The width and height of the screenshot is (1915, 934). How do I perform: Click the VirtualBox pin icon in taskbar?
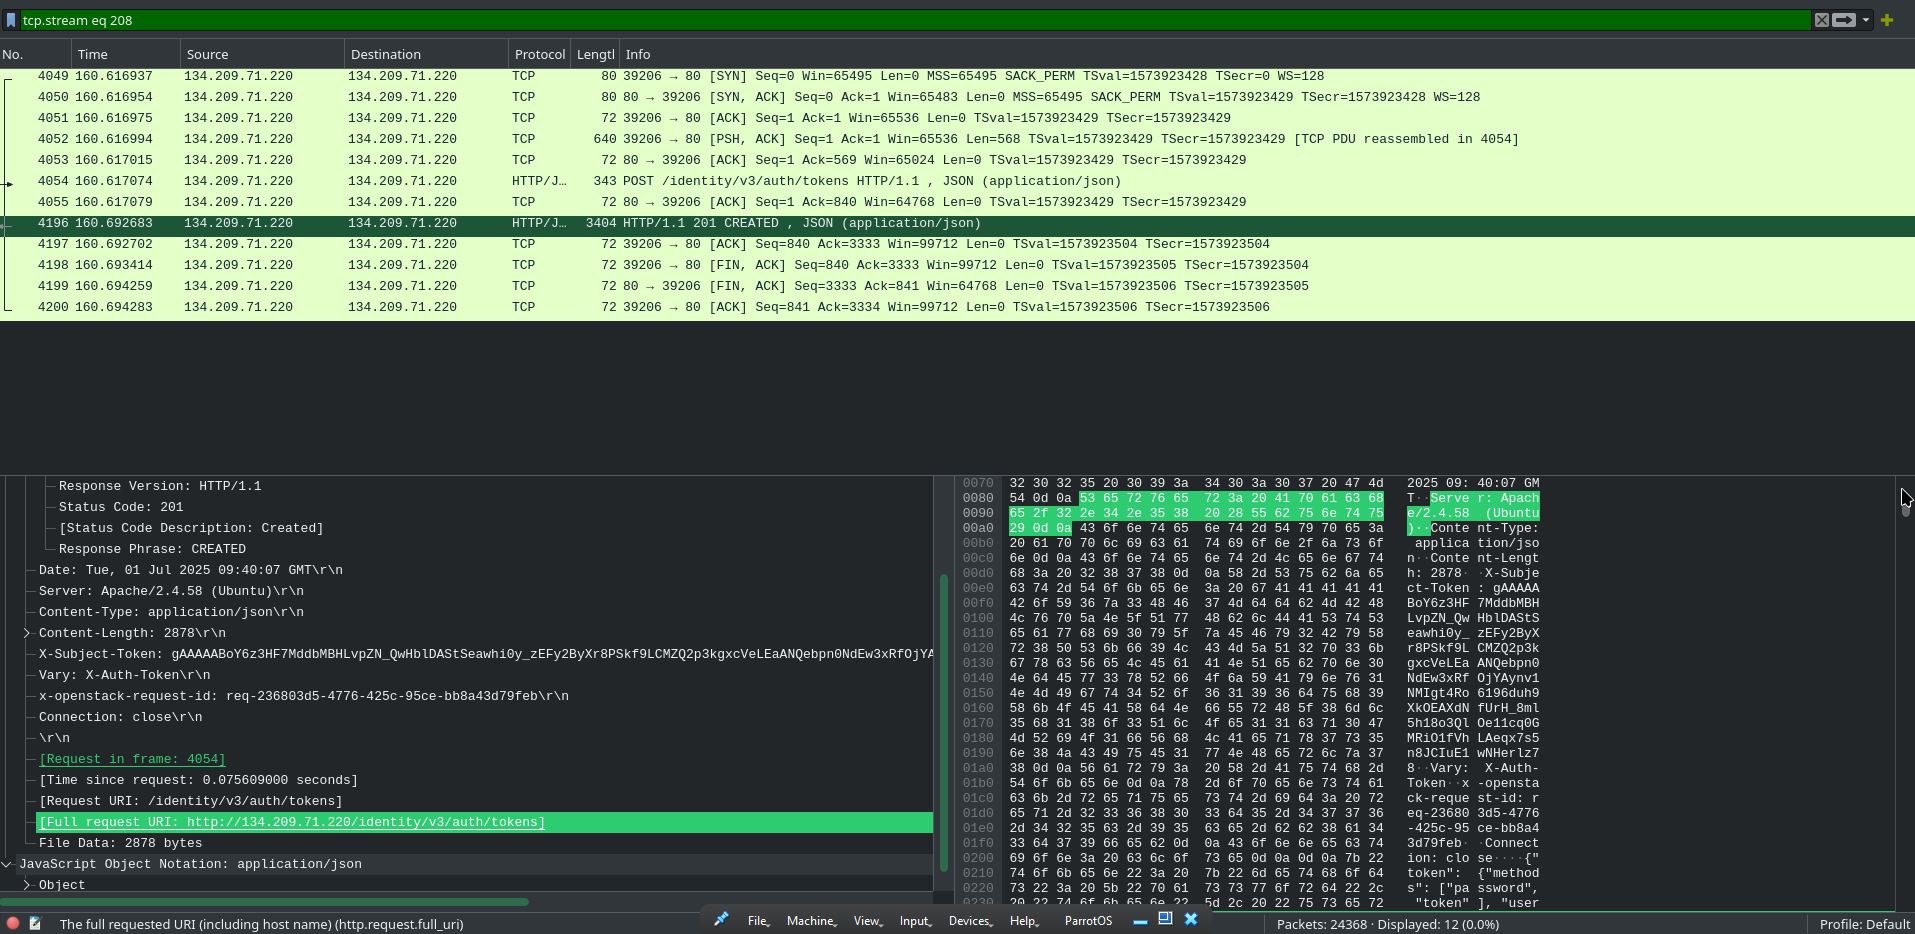tap(720, 919)
